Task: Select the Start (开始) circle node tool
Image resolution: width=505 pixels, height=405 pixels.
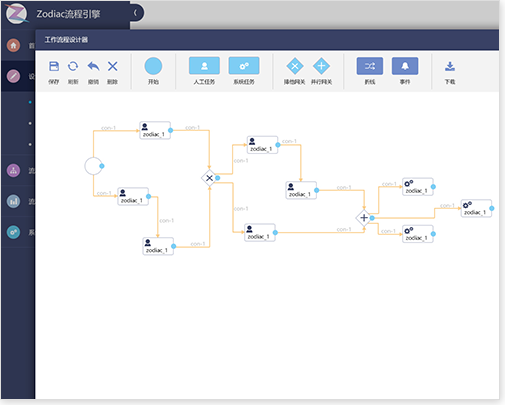Action: 153,66
